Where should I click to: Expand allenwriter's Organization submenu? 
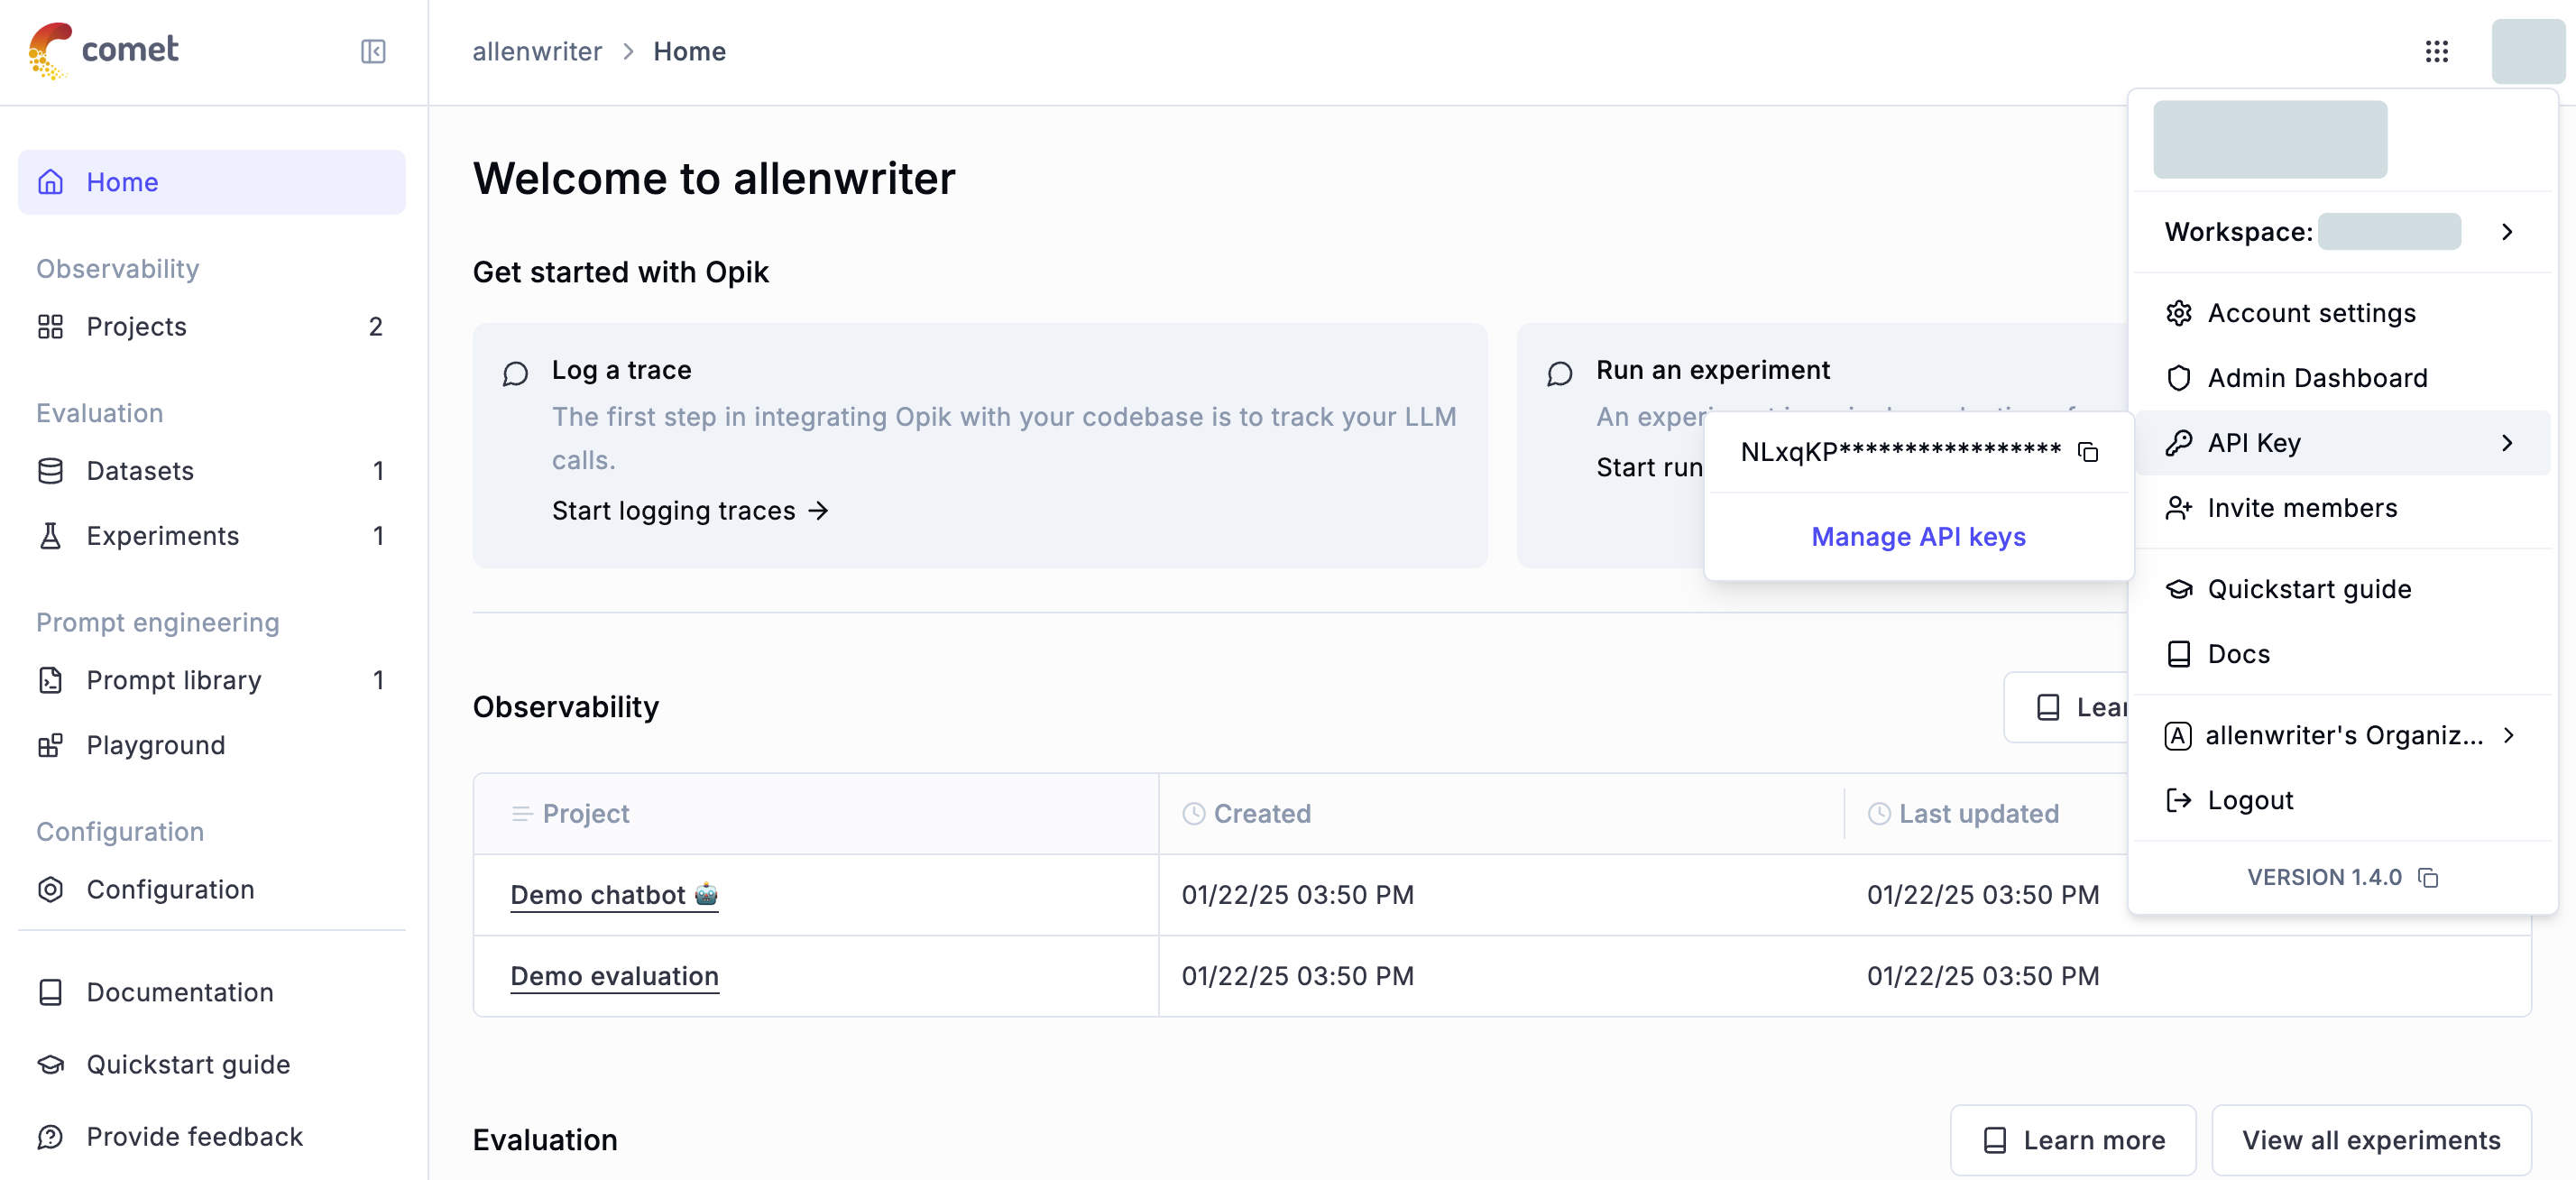click(x=2508, y=736)
